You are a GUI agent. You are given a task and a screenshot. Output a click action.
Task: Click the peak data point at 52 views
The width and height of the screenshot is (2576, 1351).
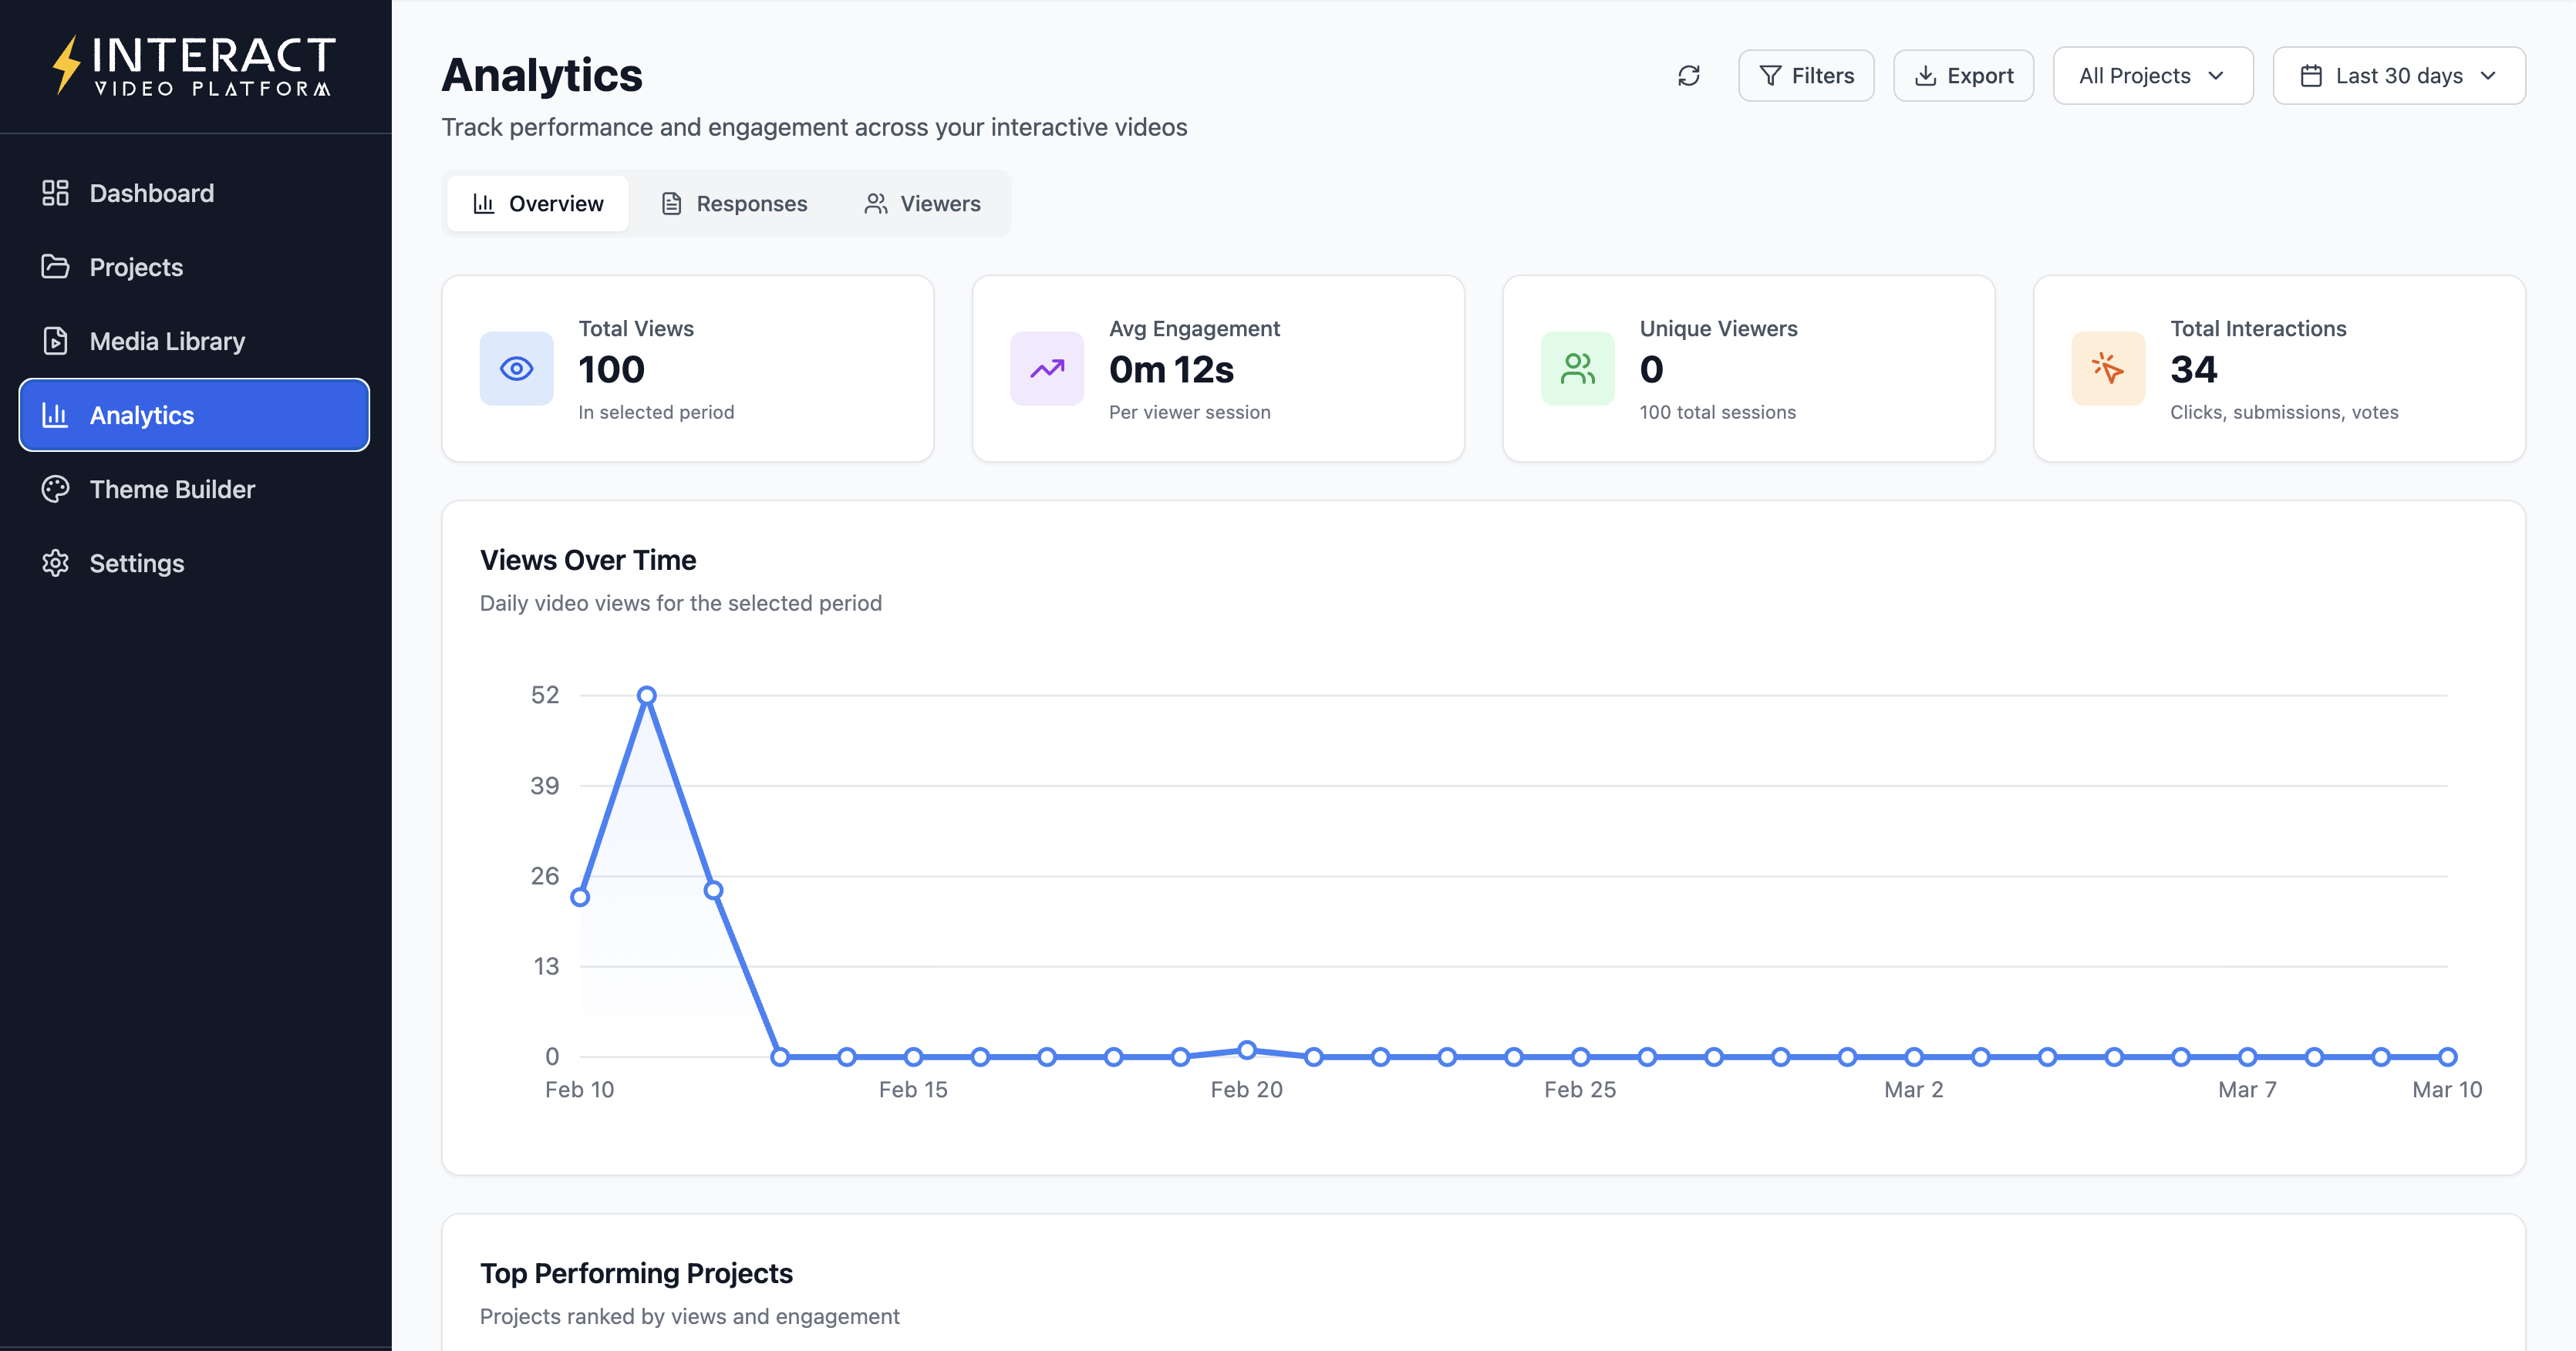click(x=647, y=695)
